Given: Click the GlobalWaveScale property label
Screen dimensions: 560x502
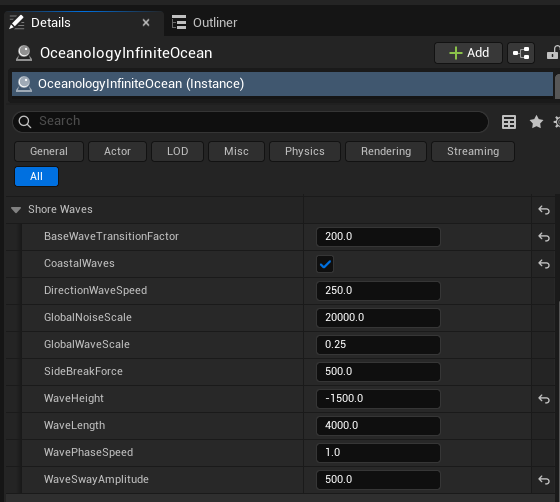Looking at the screenshot, I should [87, 344].
